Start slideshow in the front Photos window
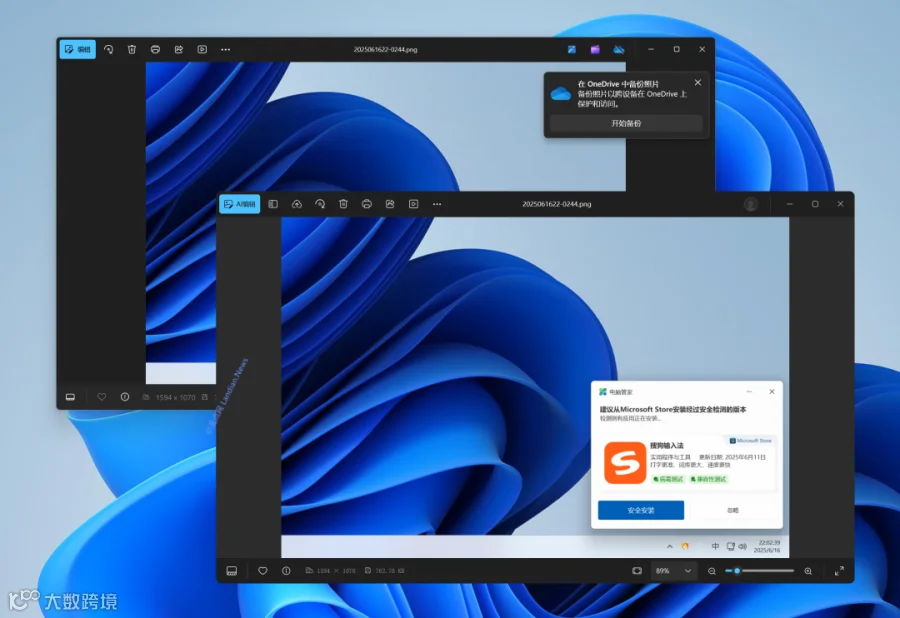 (x=413, y=204)
